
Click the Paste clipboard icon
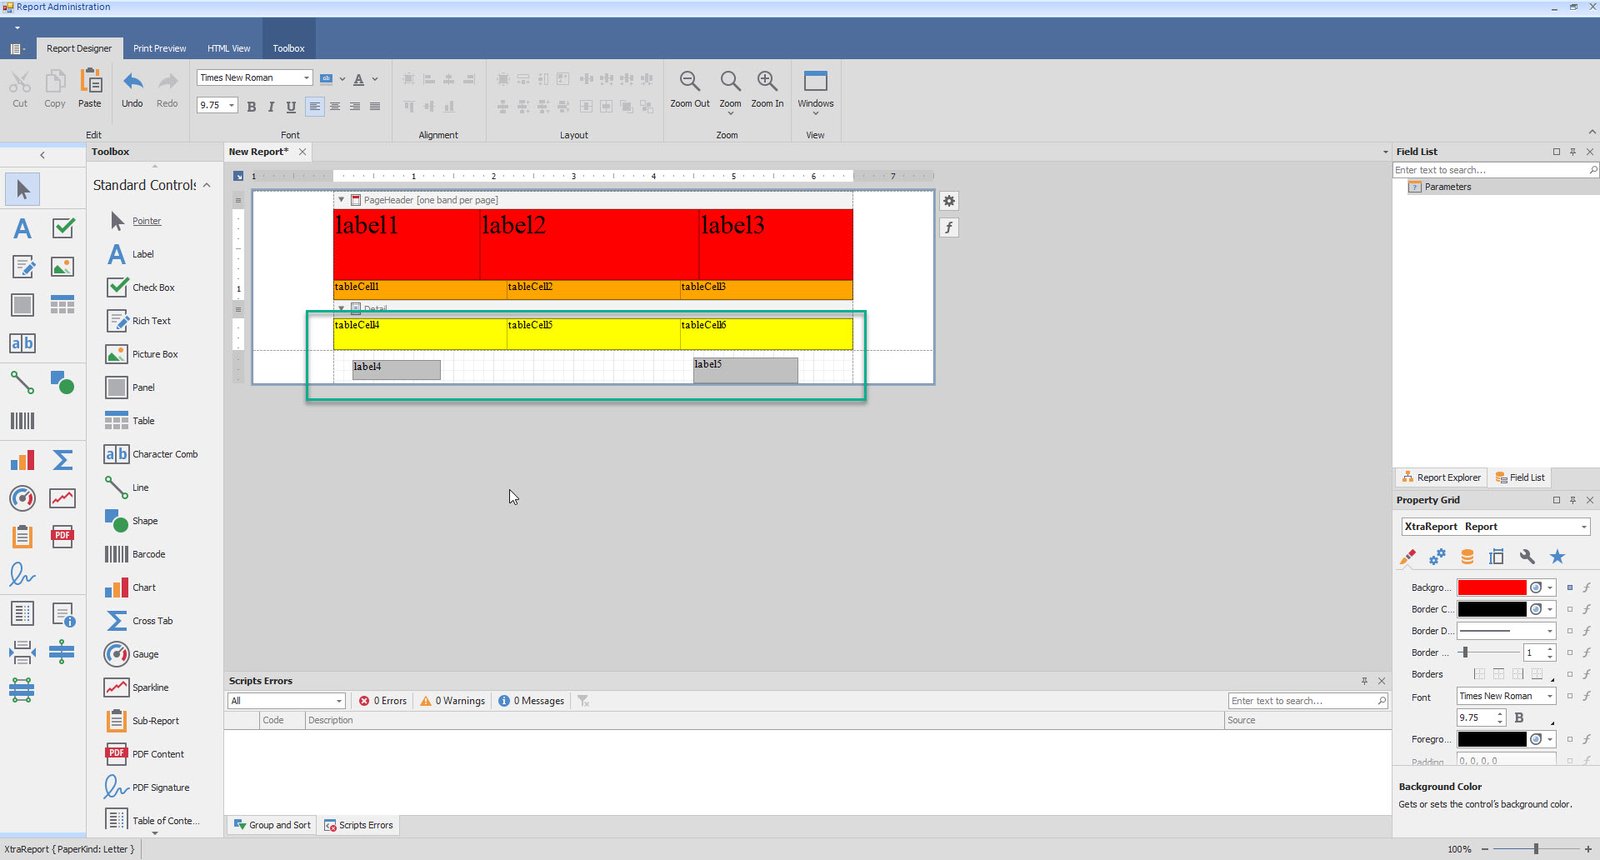pyautogui.click(x=90, y=83)
